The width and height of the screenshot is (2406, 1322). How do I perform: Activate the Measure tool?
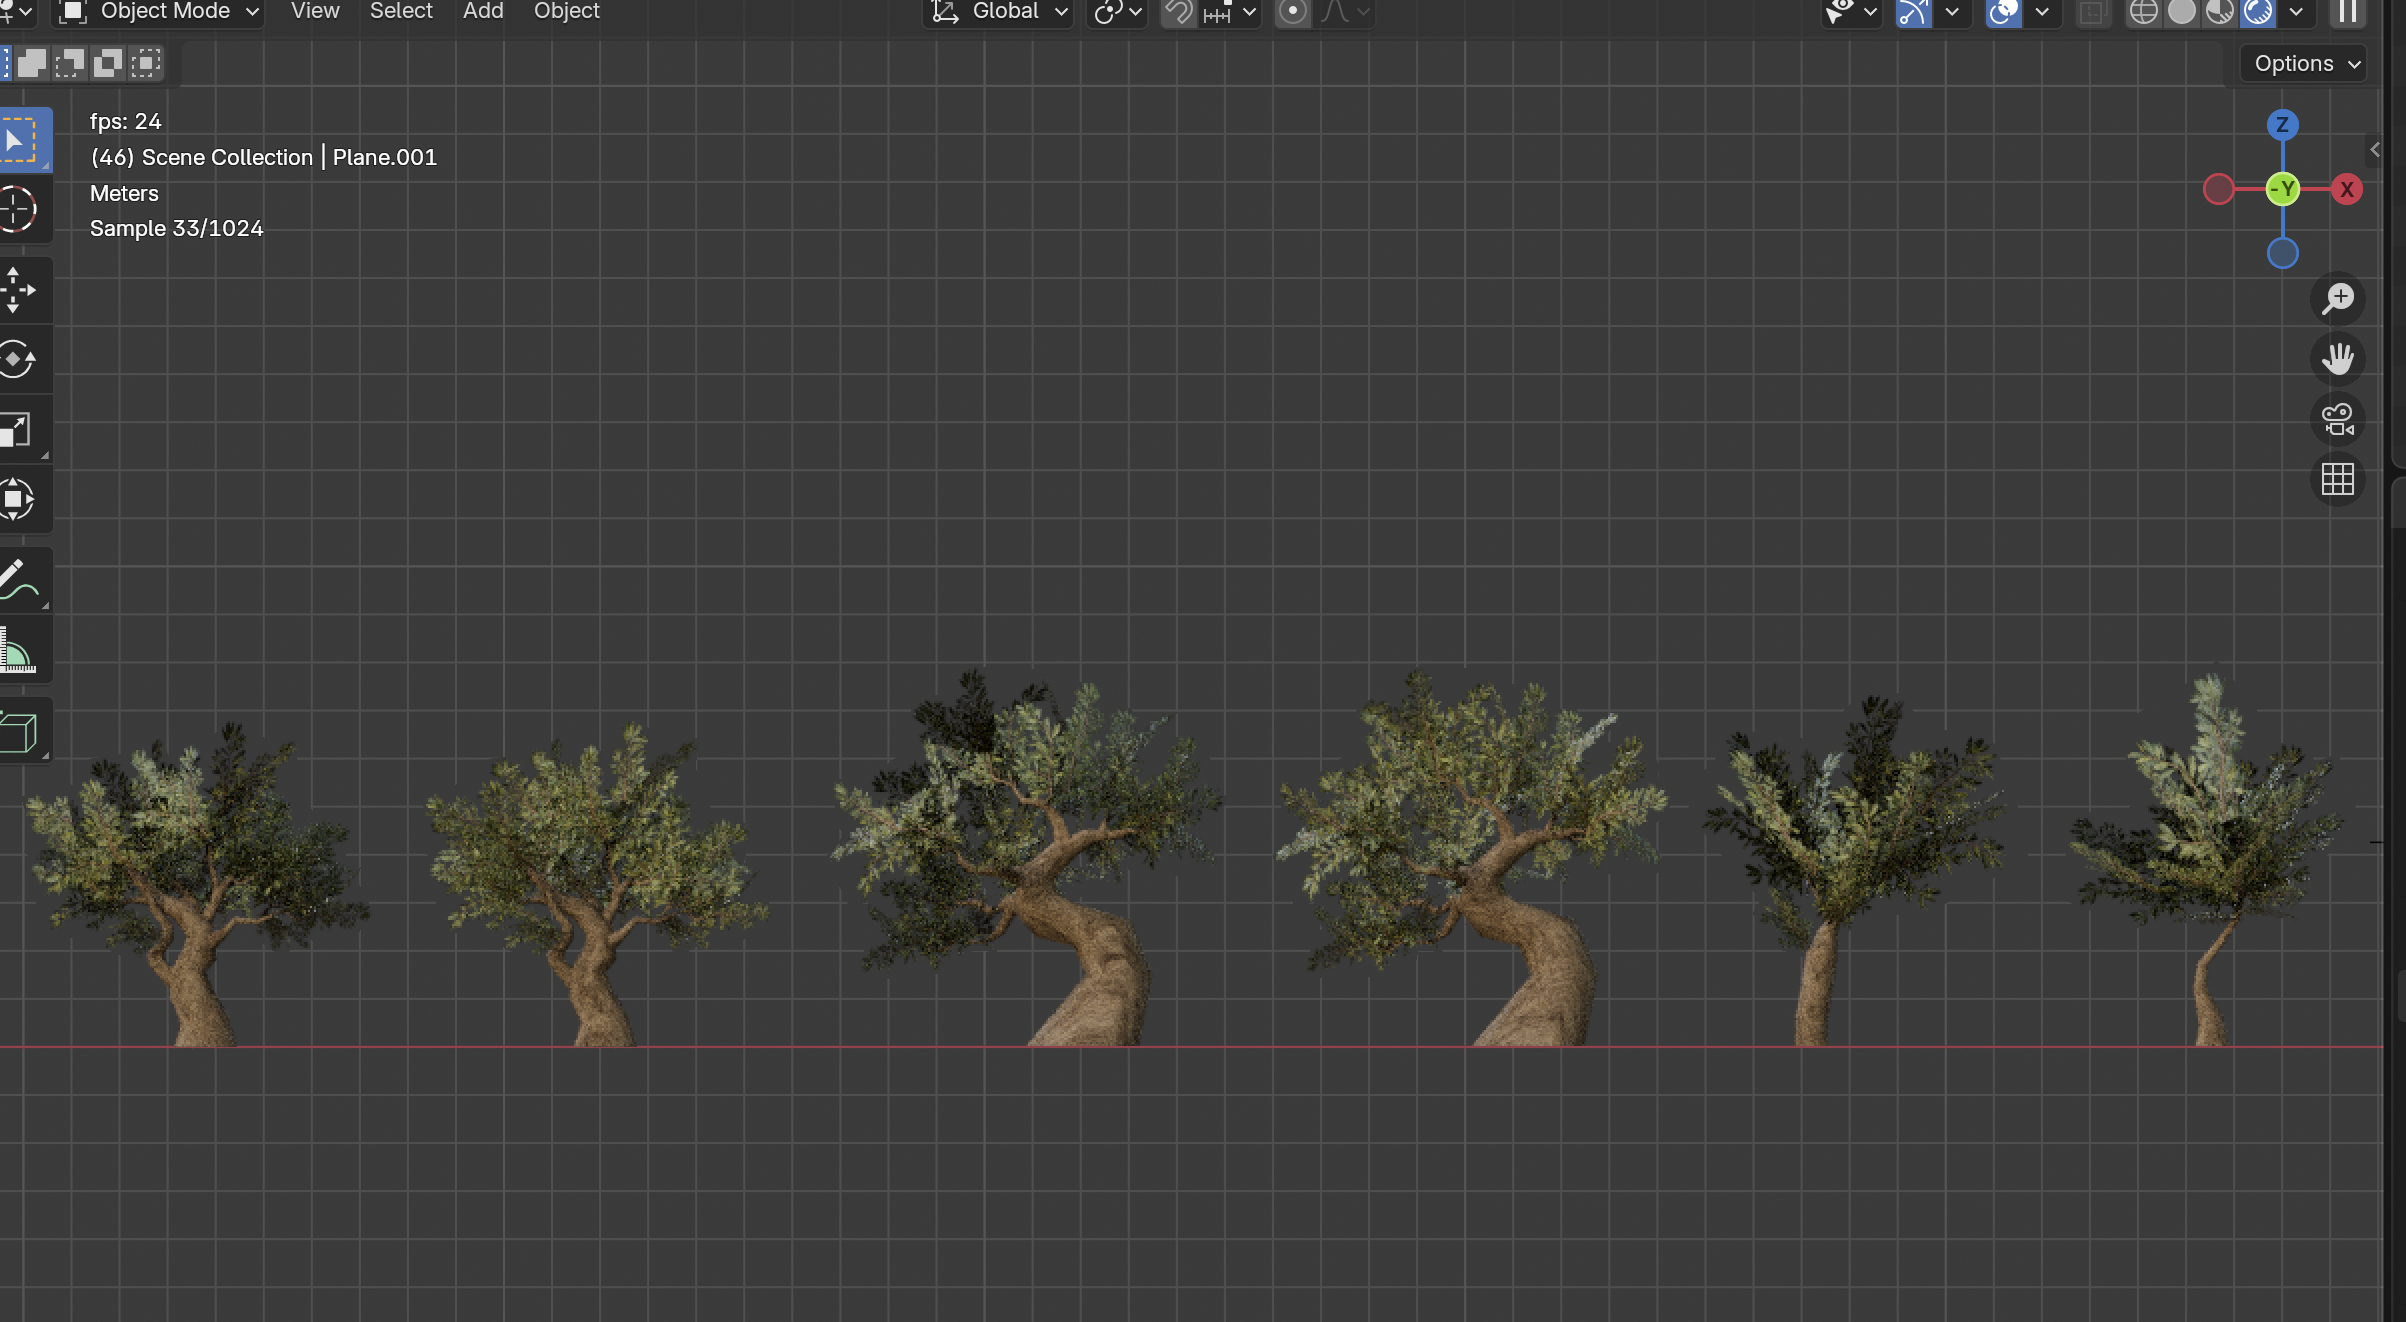[18, 652]
